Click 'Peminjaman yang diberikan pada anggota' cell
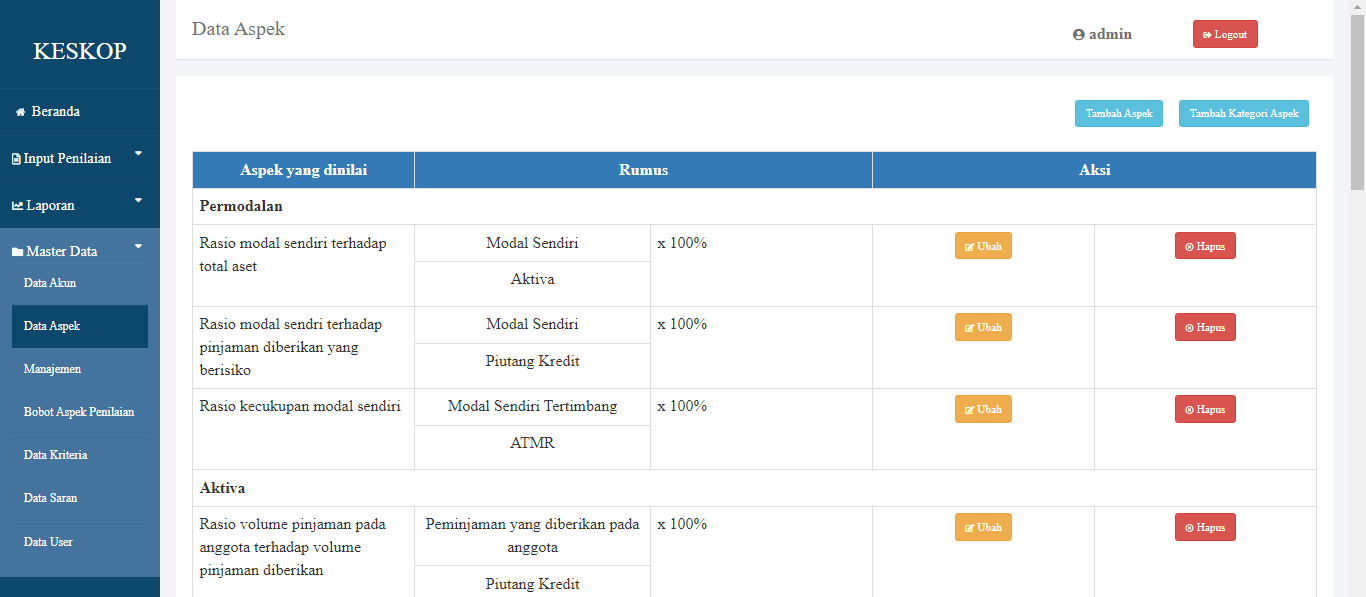Screen dimensions: 1366x597 click(532, 536)
